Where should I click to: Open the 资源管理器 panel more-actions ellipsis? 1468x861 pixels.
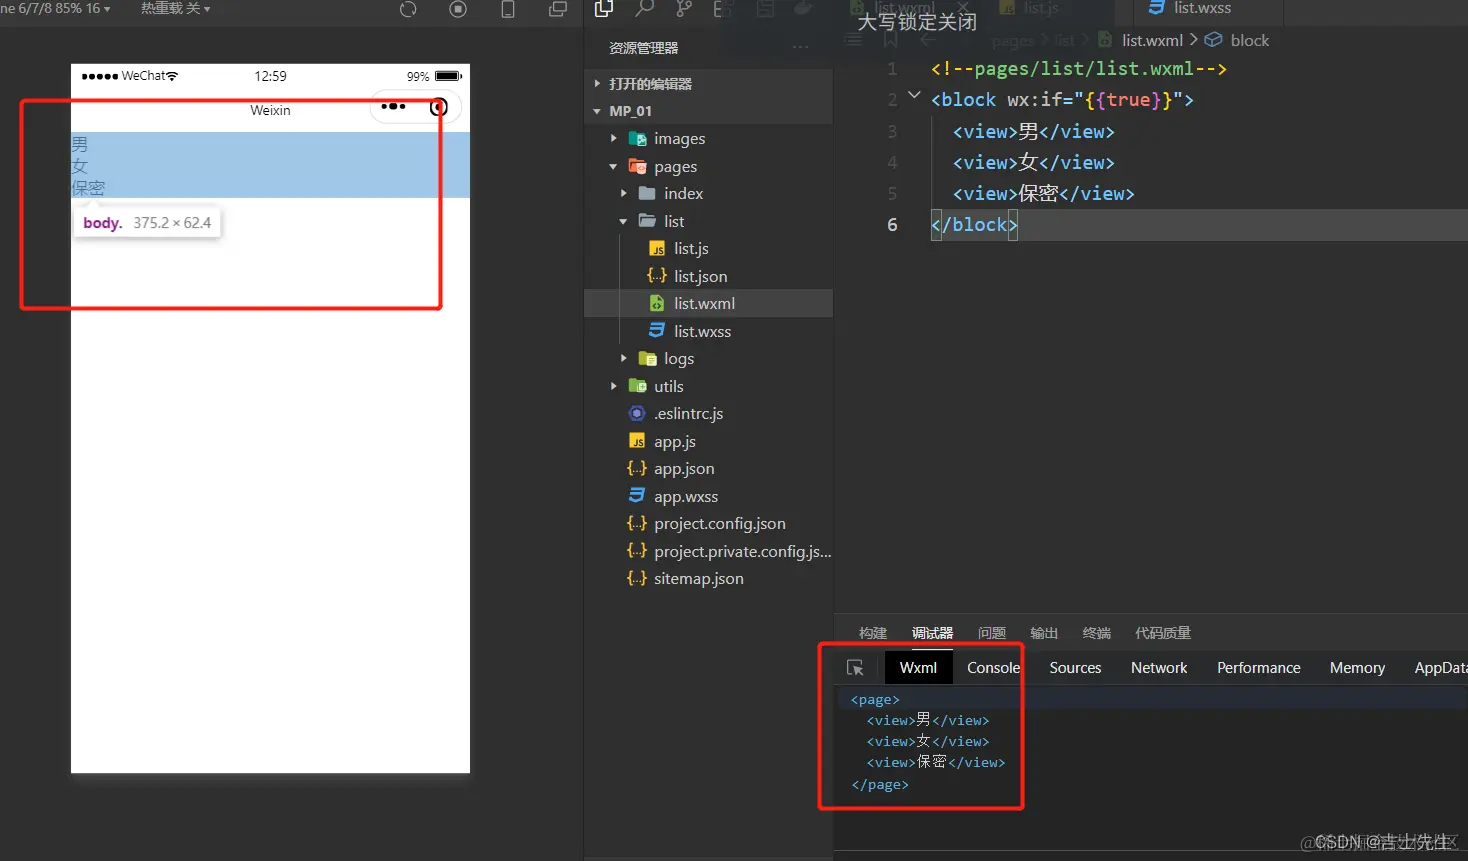click(x=800, y=47)
